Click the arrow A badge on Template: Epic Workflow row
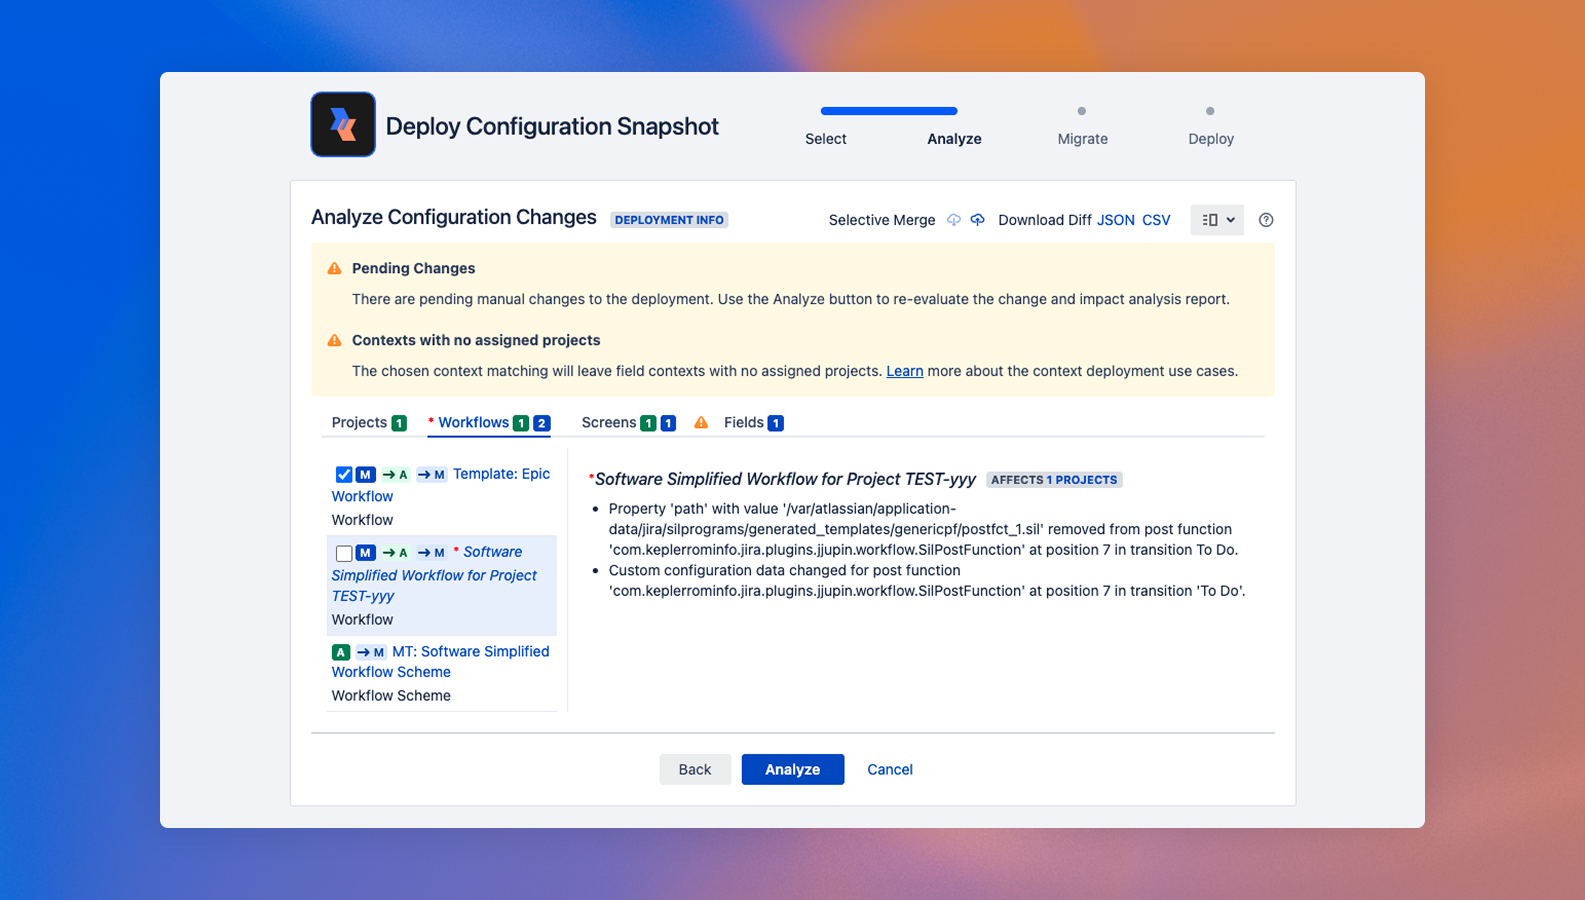 pos(395,474)
